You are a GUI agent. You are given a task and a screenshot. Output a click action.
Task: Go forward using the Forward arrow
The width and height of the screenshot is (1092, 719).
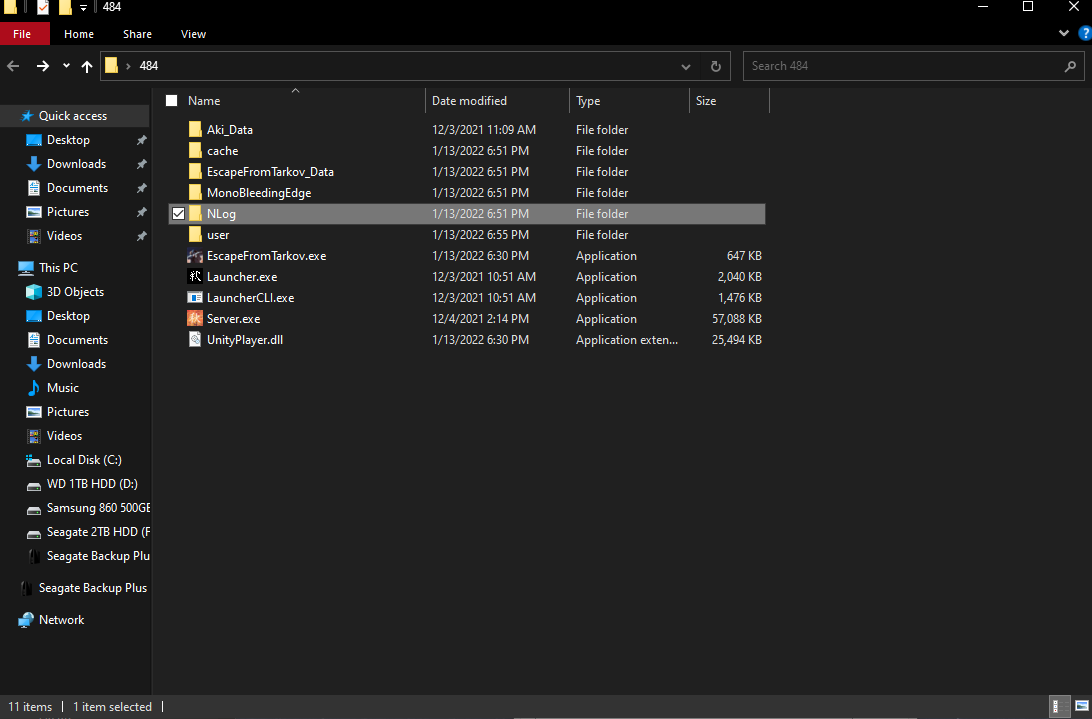(x=42, y=66)
